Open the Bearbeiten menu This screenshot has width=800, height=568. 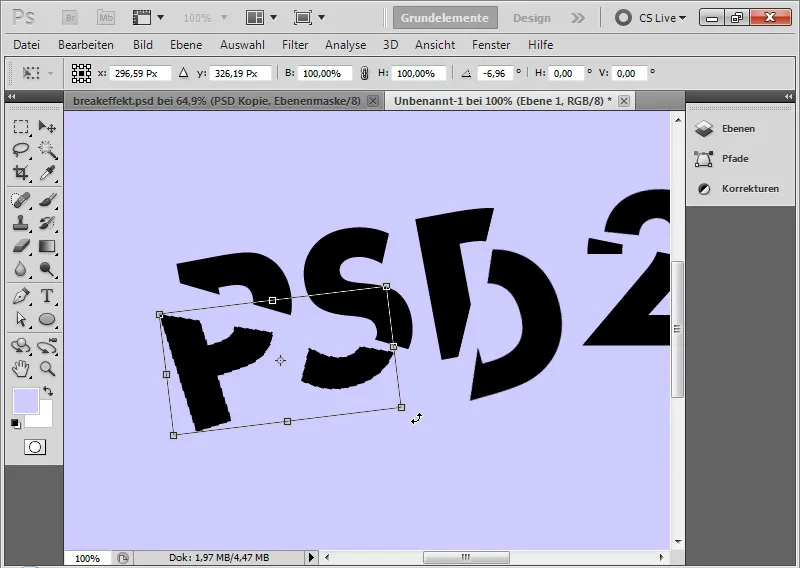(x=86, y=45)
